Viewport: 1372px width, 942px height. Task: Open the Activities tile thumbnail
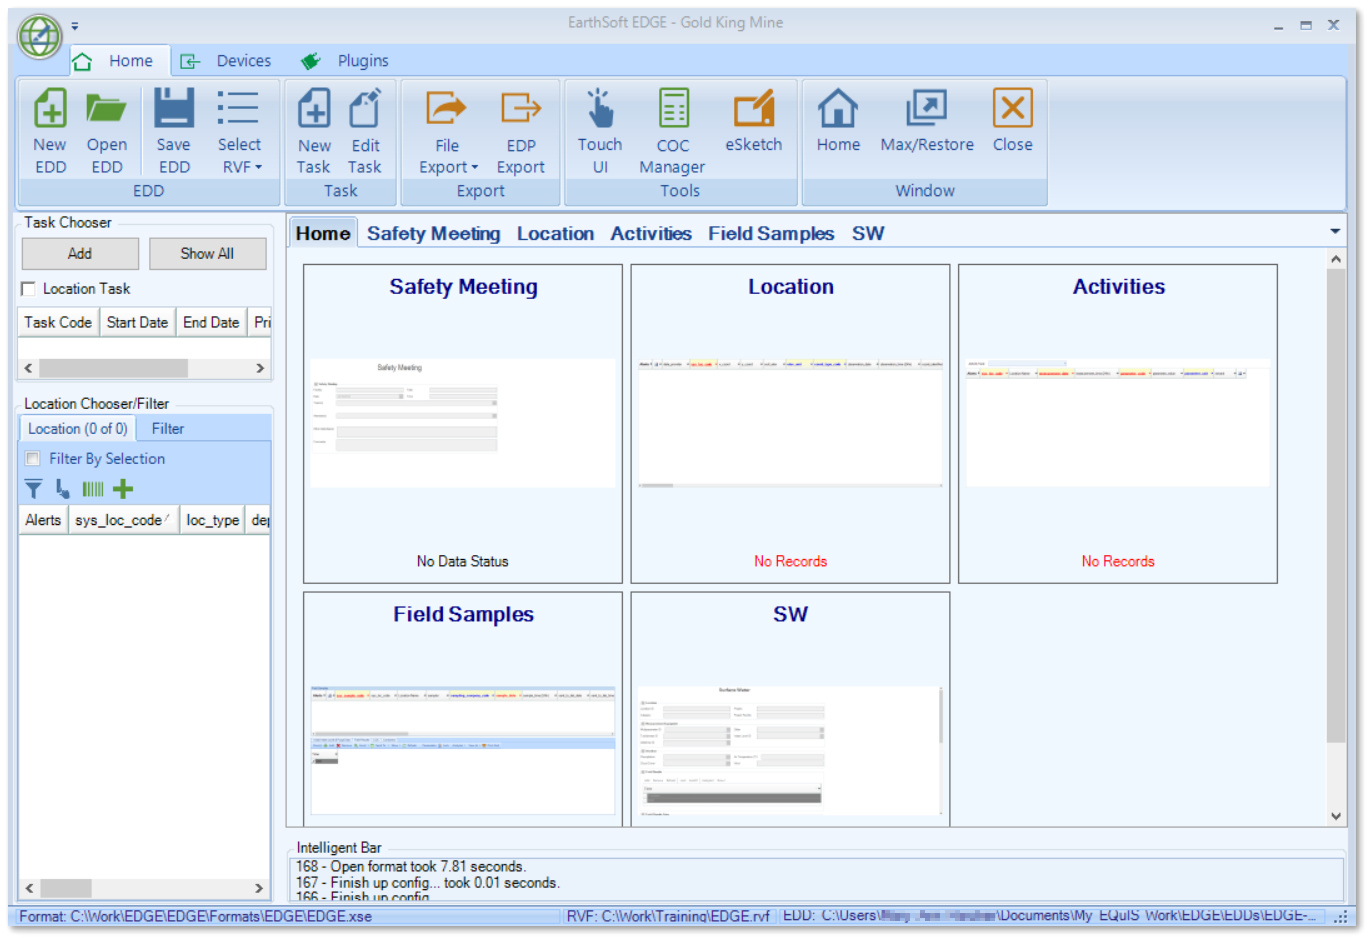(1118, 424)
